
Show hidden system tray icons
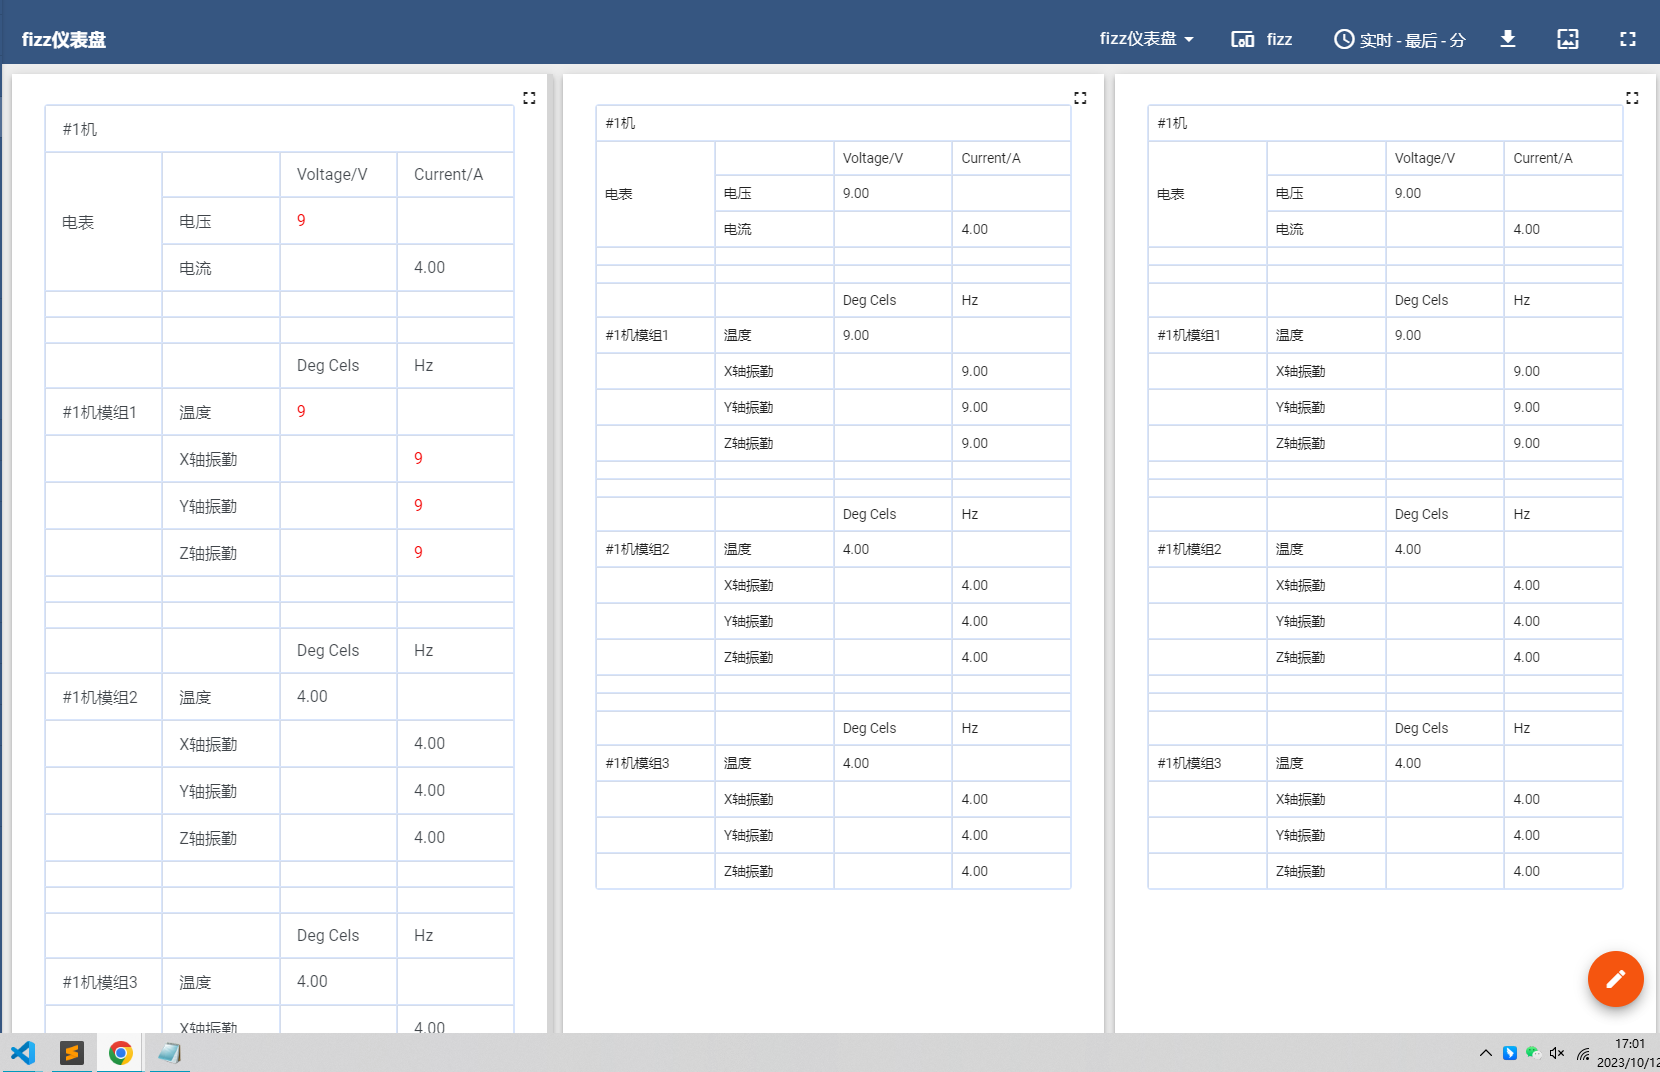tap(1486, 1053)
